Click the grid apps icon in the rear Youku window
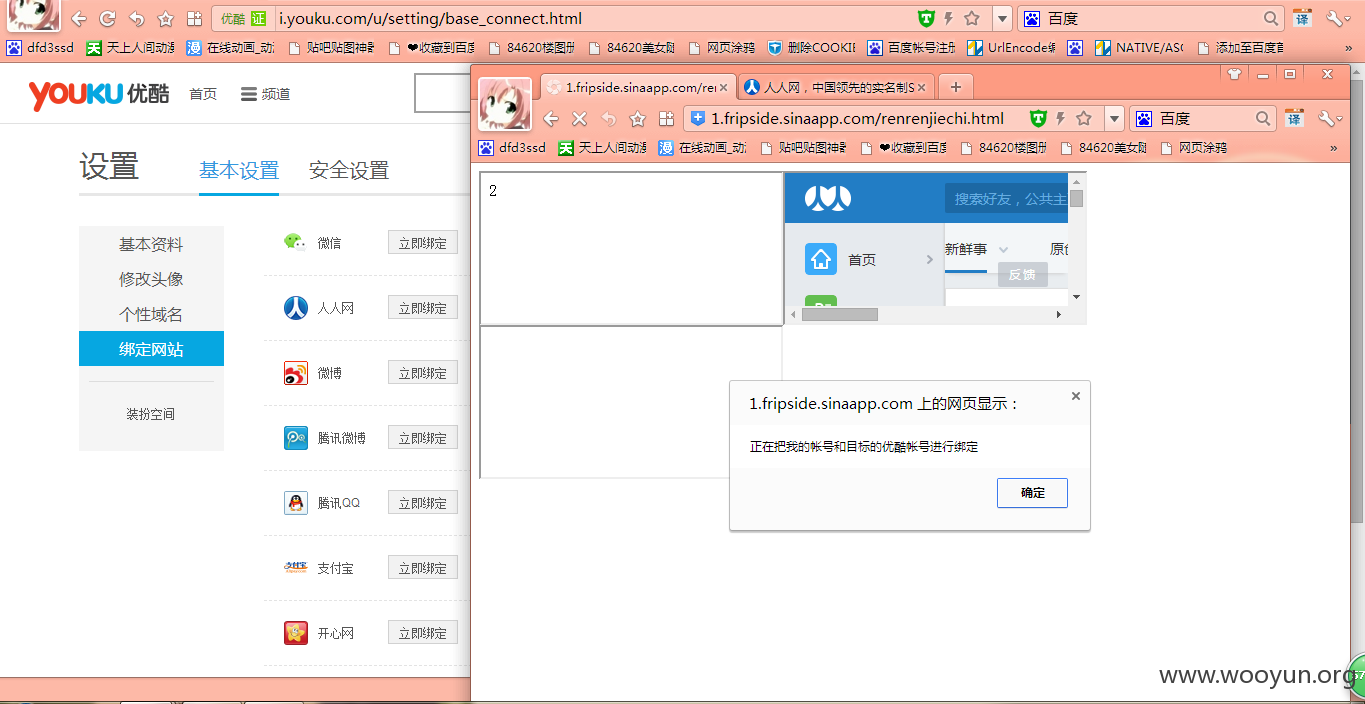1365x704 pixels. coord(195,18)
